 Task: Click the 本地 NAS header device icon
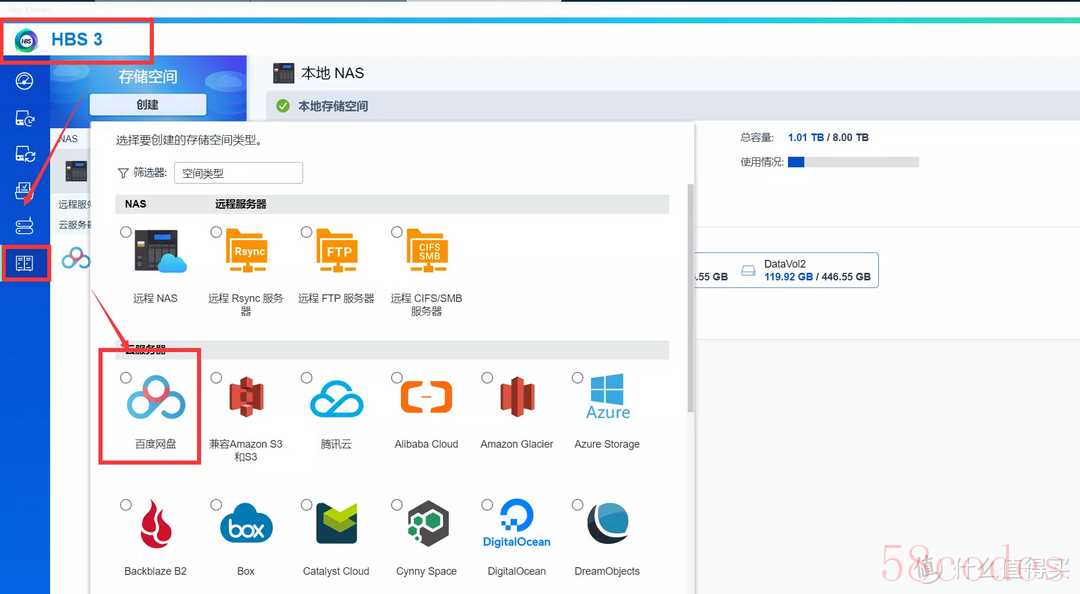(284, 73)
